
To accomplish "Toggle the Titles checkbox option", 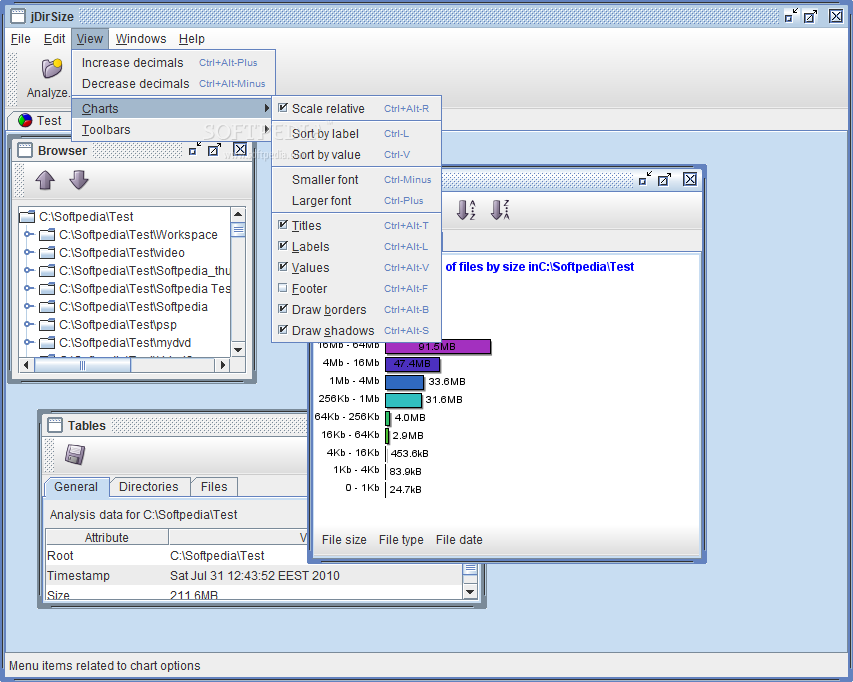I will (x=283, y=225).
